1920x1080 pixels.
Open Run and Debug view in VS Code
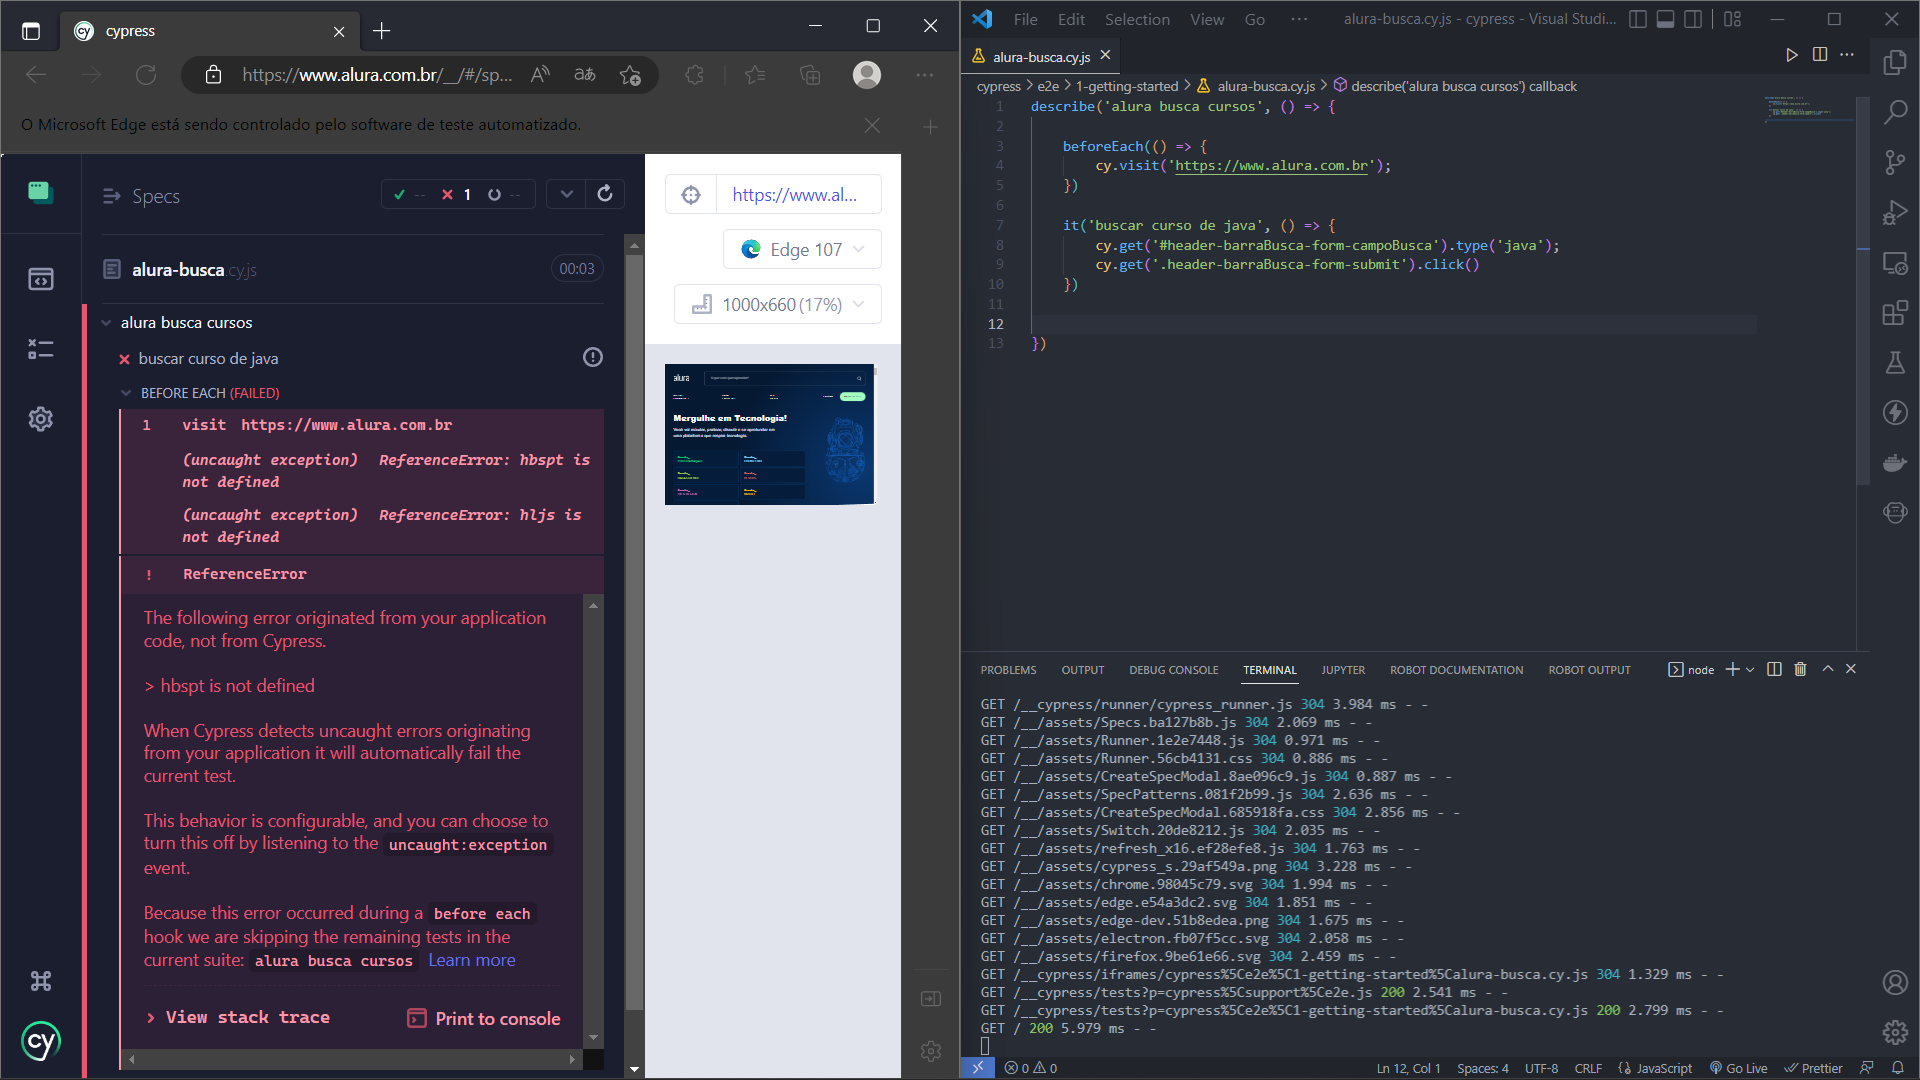(1895, 212)
